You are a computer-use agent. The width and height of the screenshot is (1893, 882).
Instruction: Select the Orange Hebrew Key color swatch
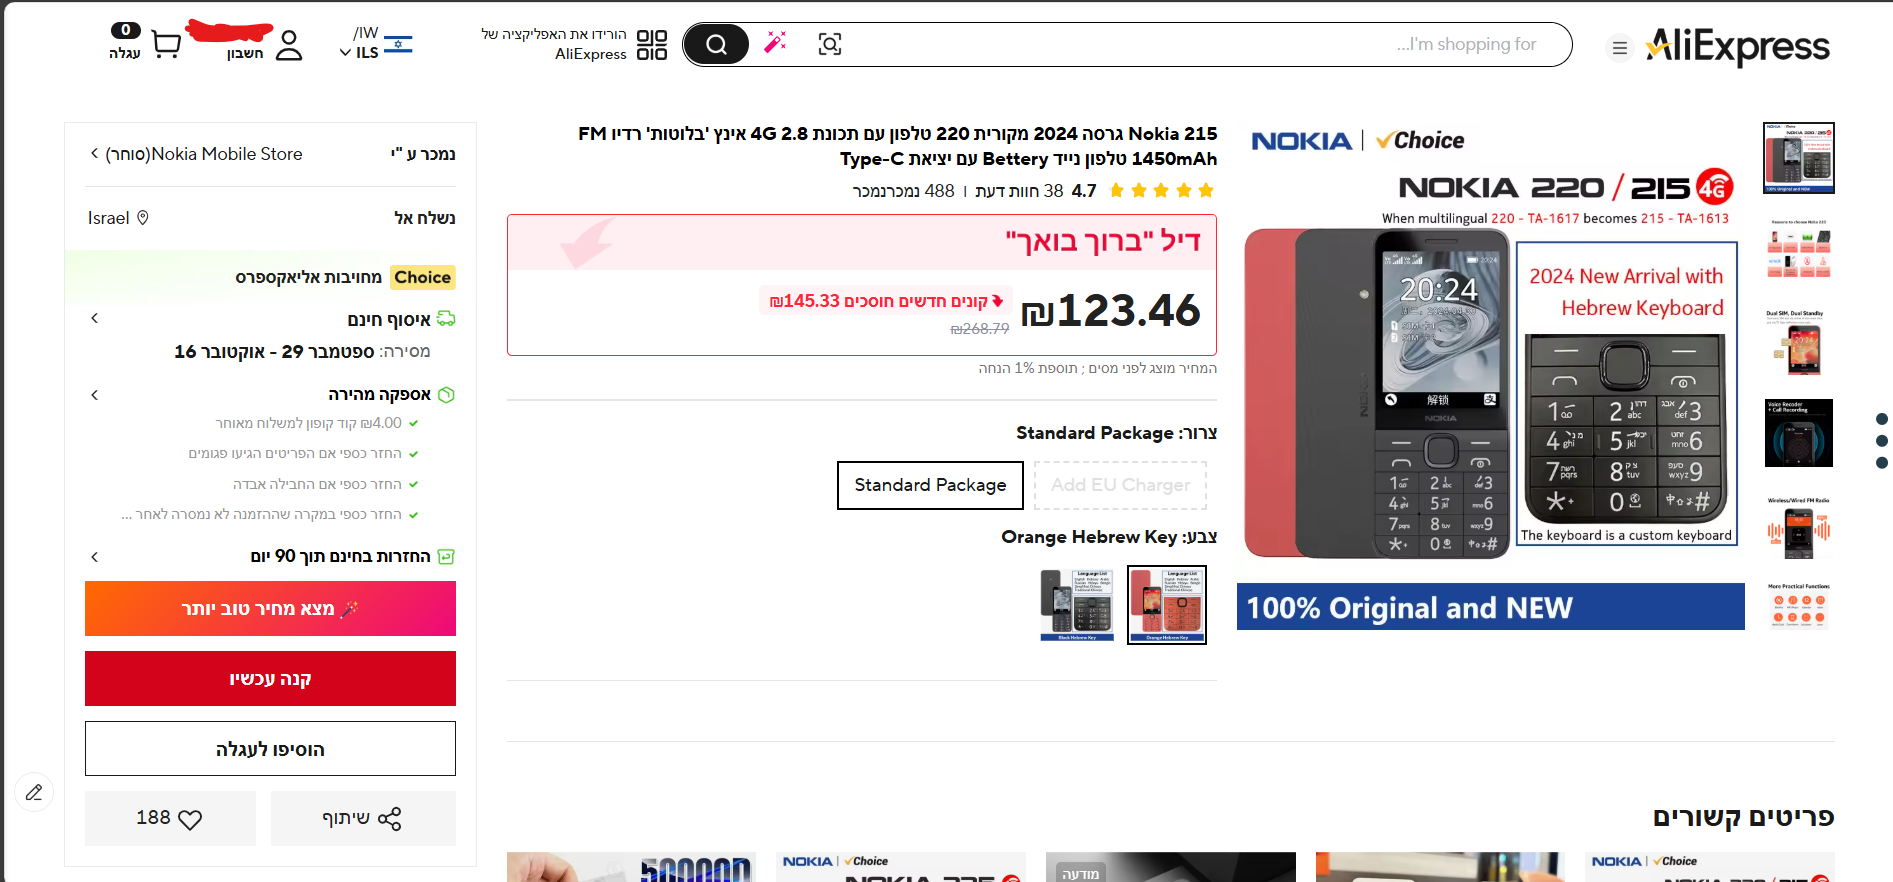pyautogui.click(x=1167, y=605)
